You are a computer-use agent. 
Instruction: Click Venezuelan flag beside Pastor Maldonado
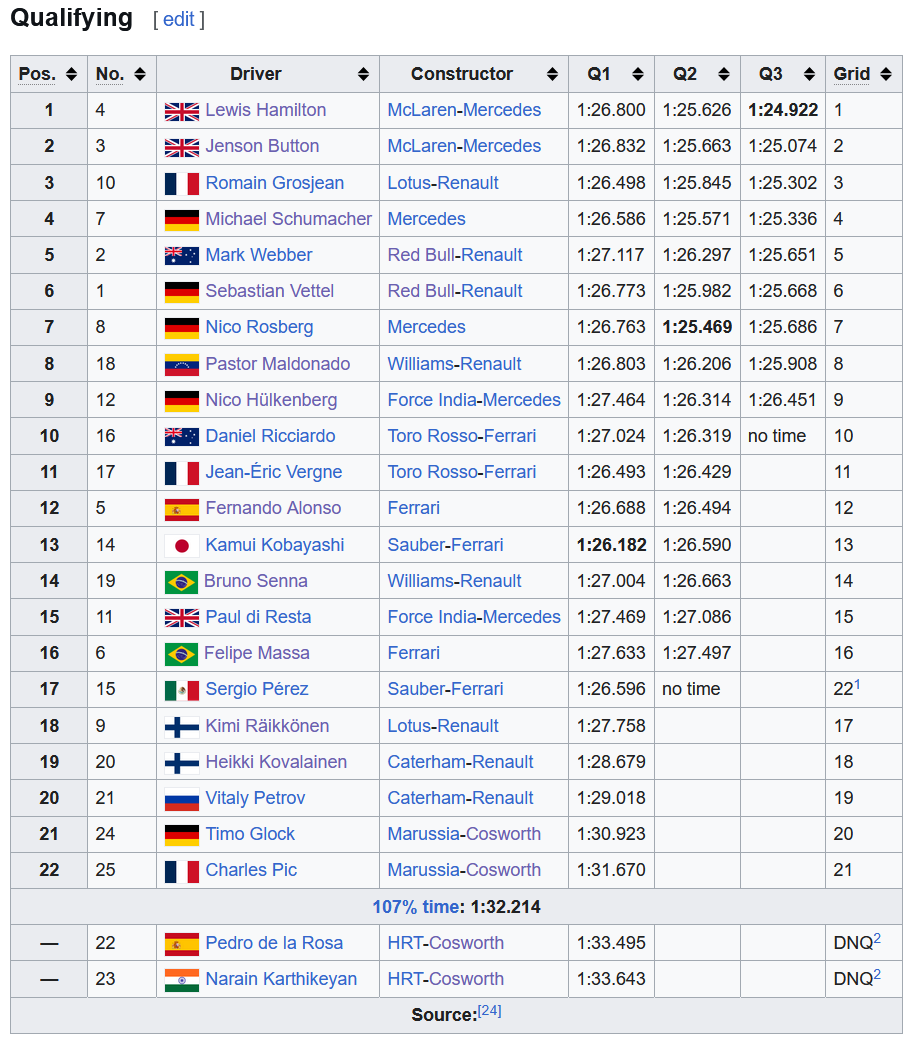(x=182, y=365)
